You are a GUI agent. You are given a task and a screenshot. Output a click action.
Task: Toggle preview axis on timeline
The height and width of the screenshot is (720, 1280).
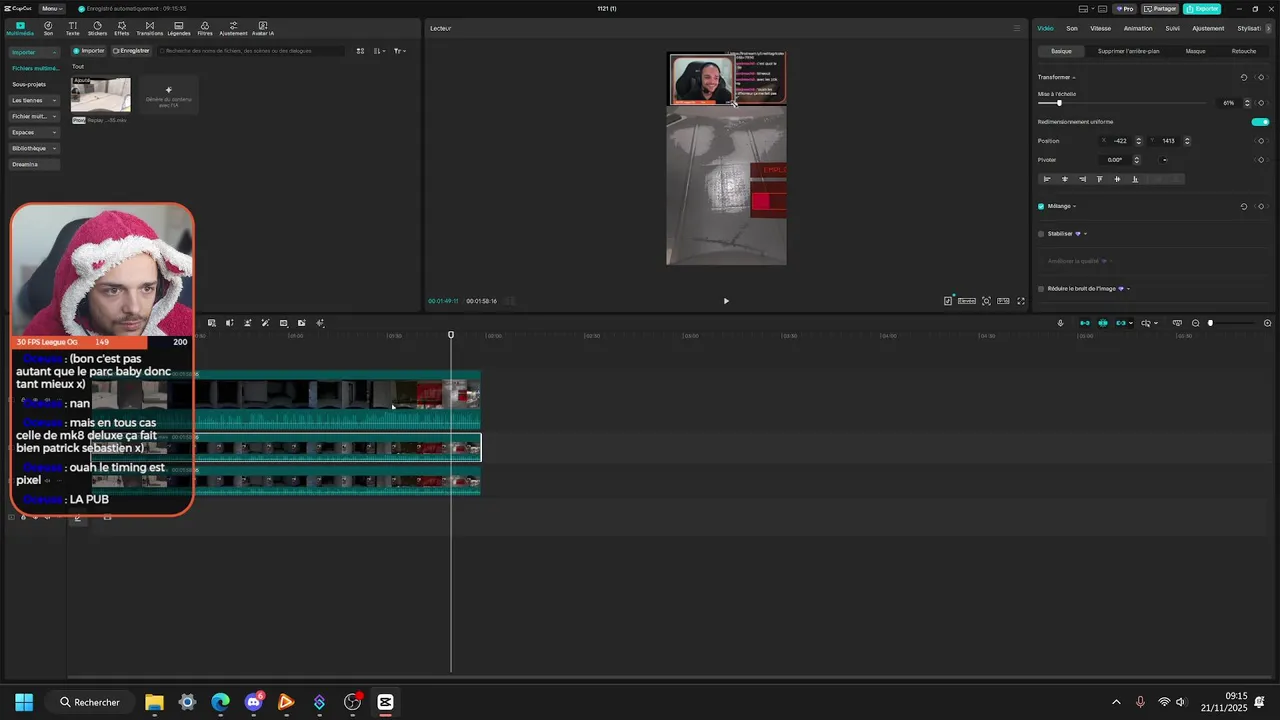[1146, 323]
